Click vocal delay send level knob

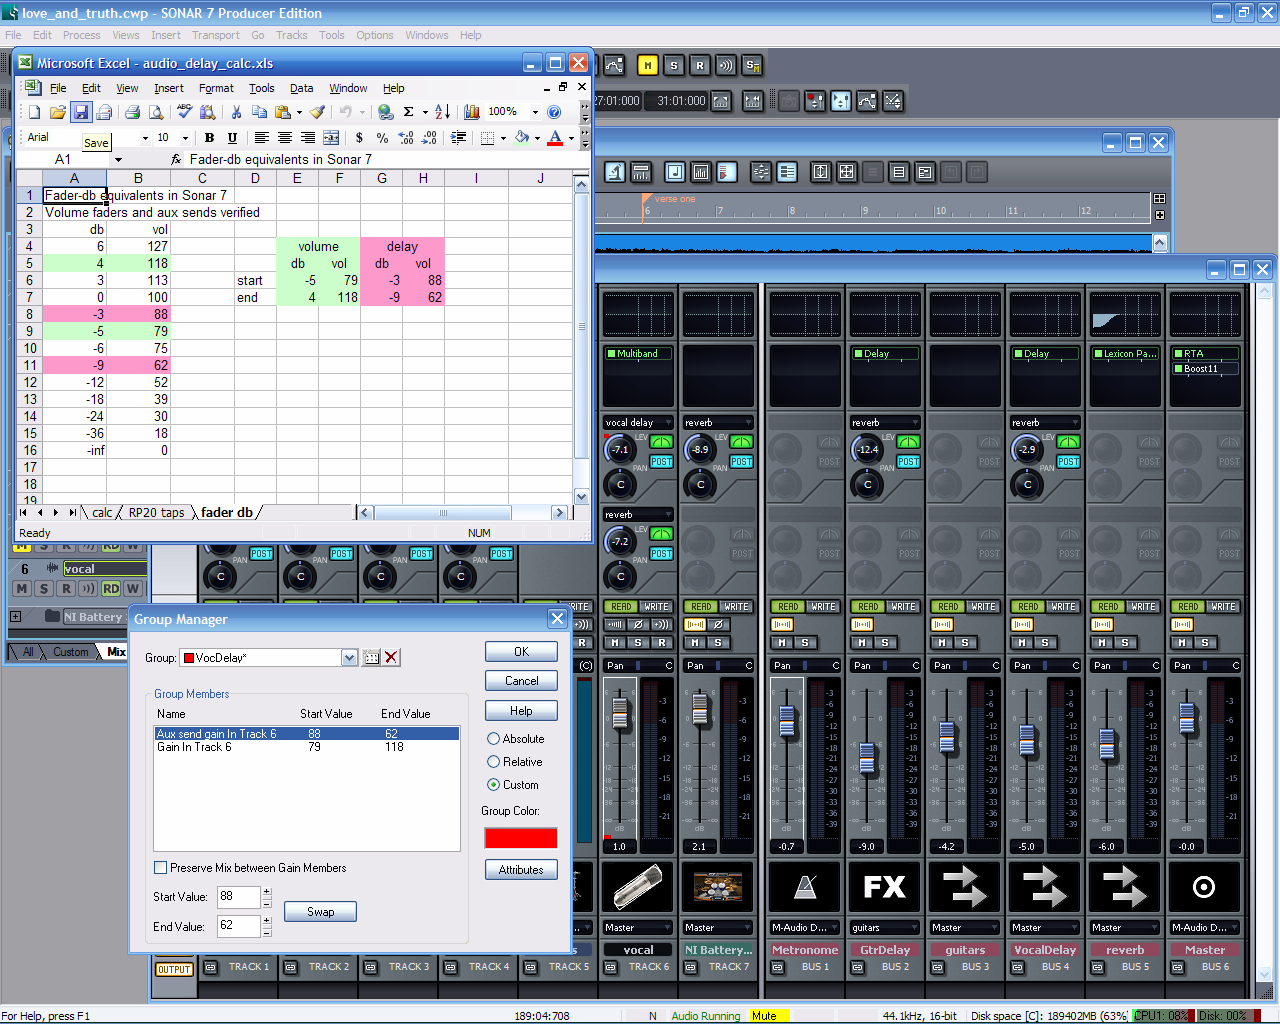[x=620, y=450]
